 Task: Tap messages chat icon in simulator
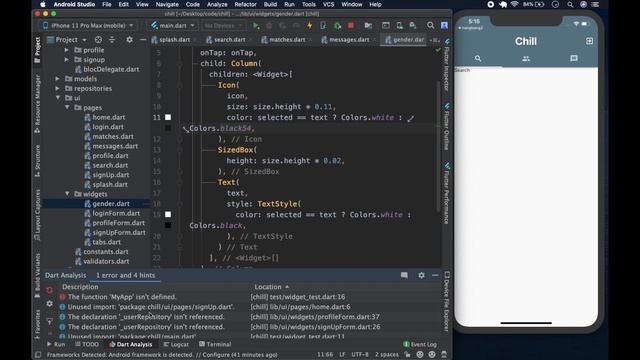pos(574,58)
